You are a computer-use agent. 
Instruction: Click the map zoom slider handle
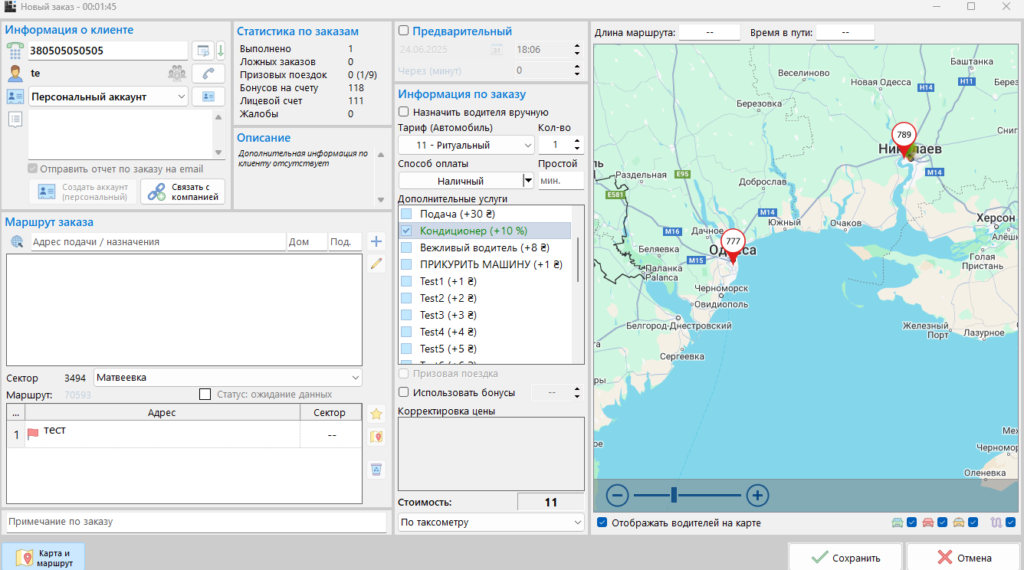(674, 495)
